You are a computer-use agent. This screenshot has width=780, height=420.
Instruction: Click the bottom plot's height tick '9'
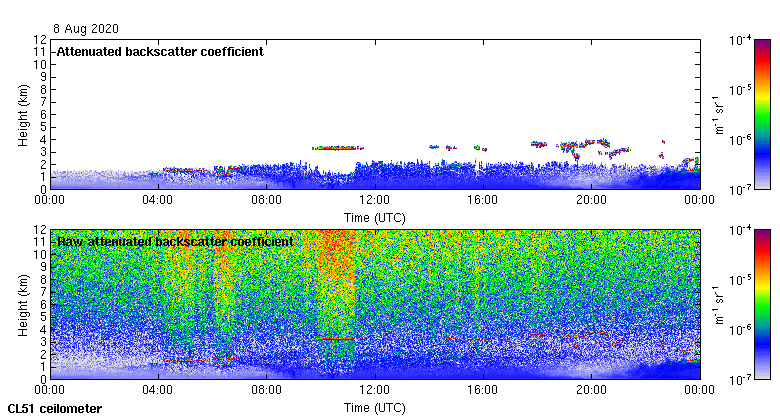pyautogui.click(x=44, y=267)
